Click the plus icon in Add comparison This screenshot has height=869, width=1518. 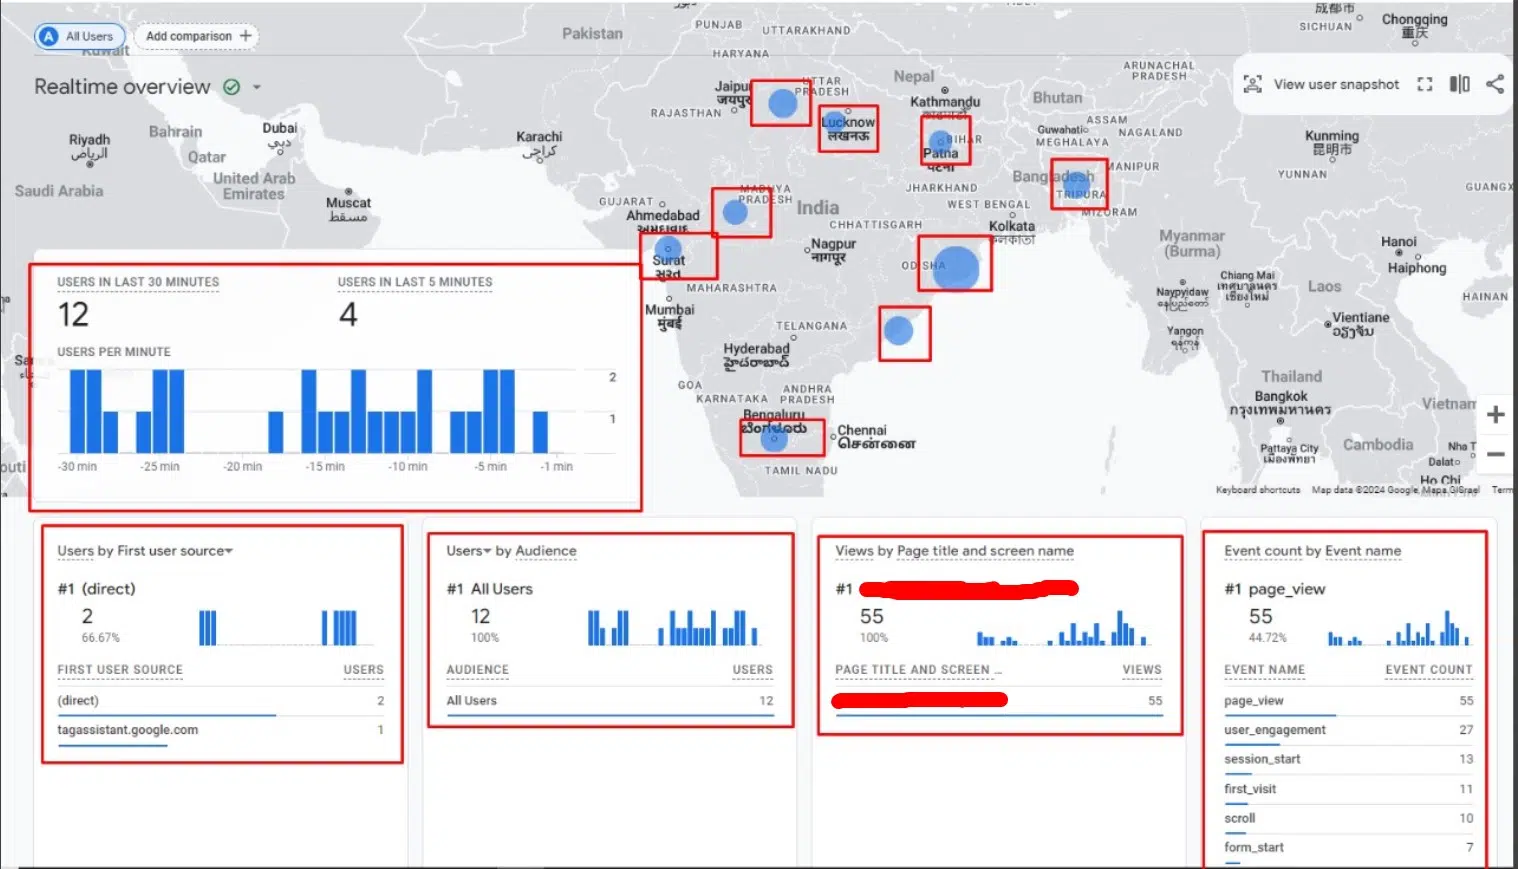click(246, 36)
